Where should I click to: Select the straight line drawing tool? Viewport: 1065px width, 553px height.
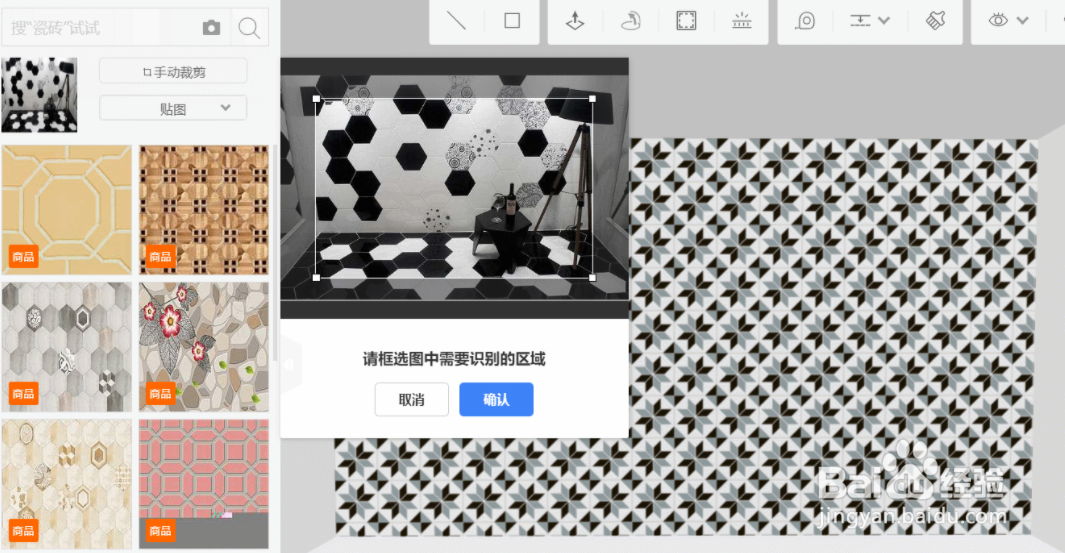point(456,21)
